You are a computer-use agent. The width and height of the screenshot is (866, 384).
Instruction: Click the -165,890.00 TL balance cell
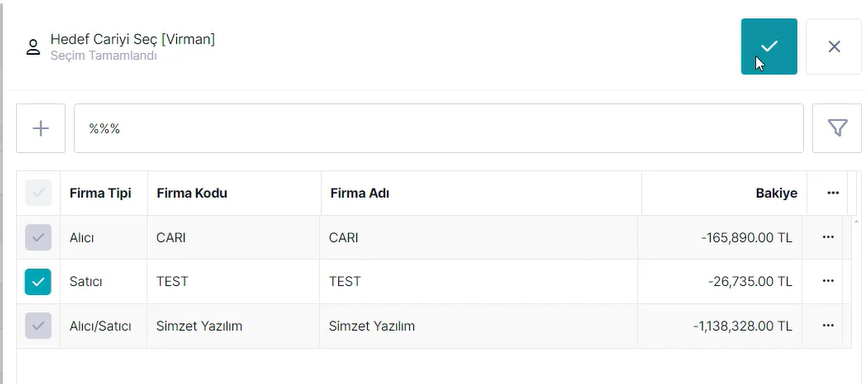coord(720,238)
